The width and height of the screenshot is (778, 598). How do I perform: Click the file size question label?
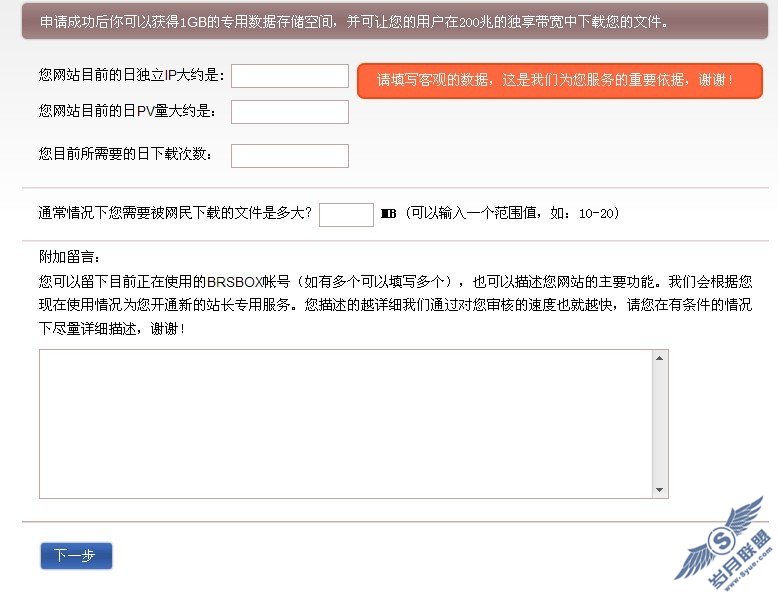click(x=175, y=213)
